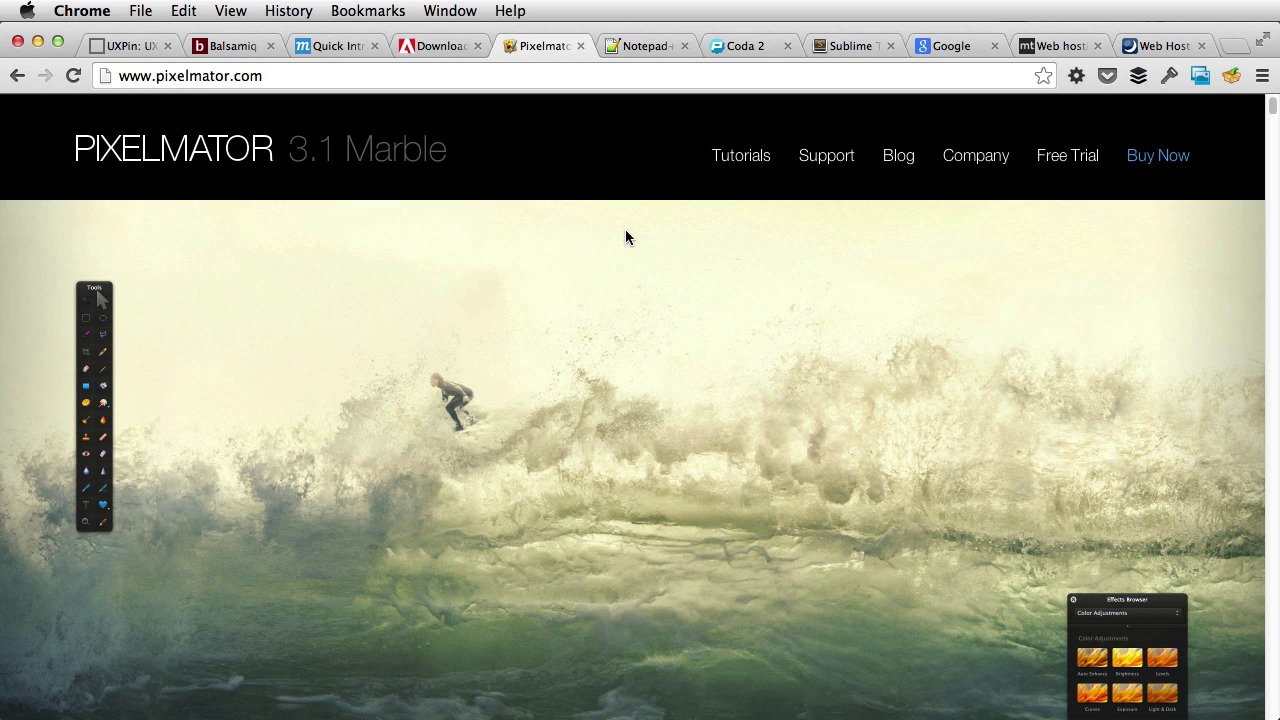This screenshot has height=720, width=1280.
Task: Click the Brightness effect thumbnail
Action: point(1127,657)
